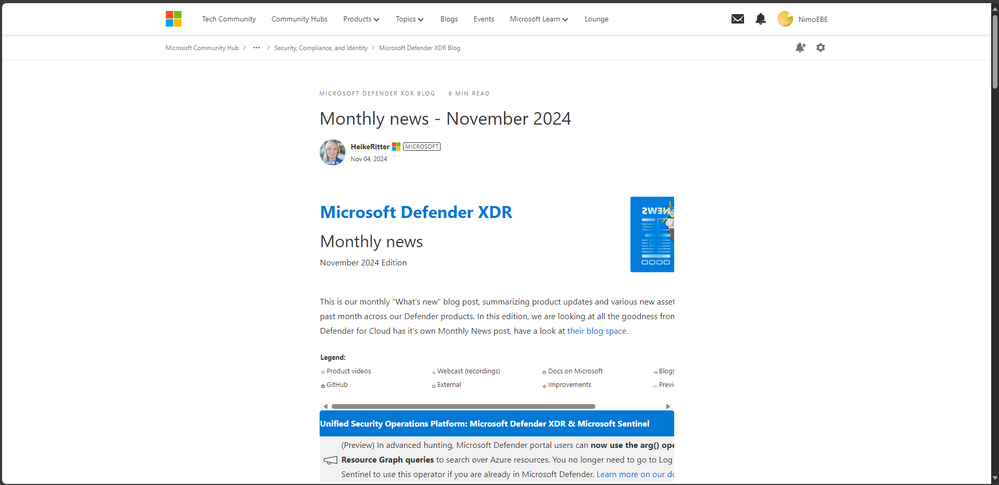Image resolution: width=999 pixels, height=485 pixels.
Task: Click the 'Nov 04, 2024' date text
Action: coord(368,159)
